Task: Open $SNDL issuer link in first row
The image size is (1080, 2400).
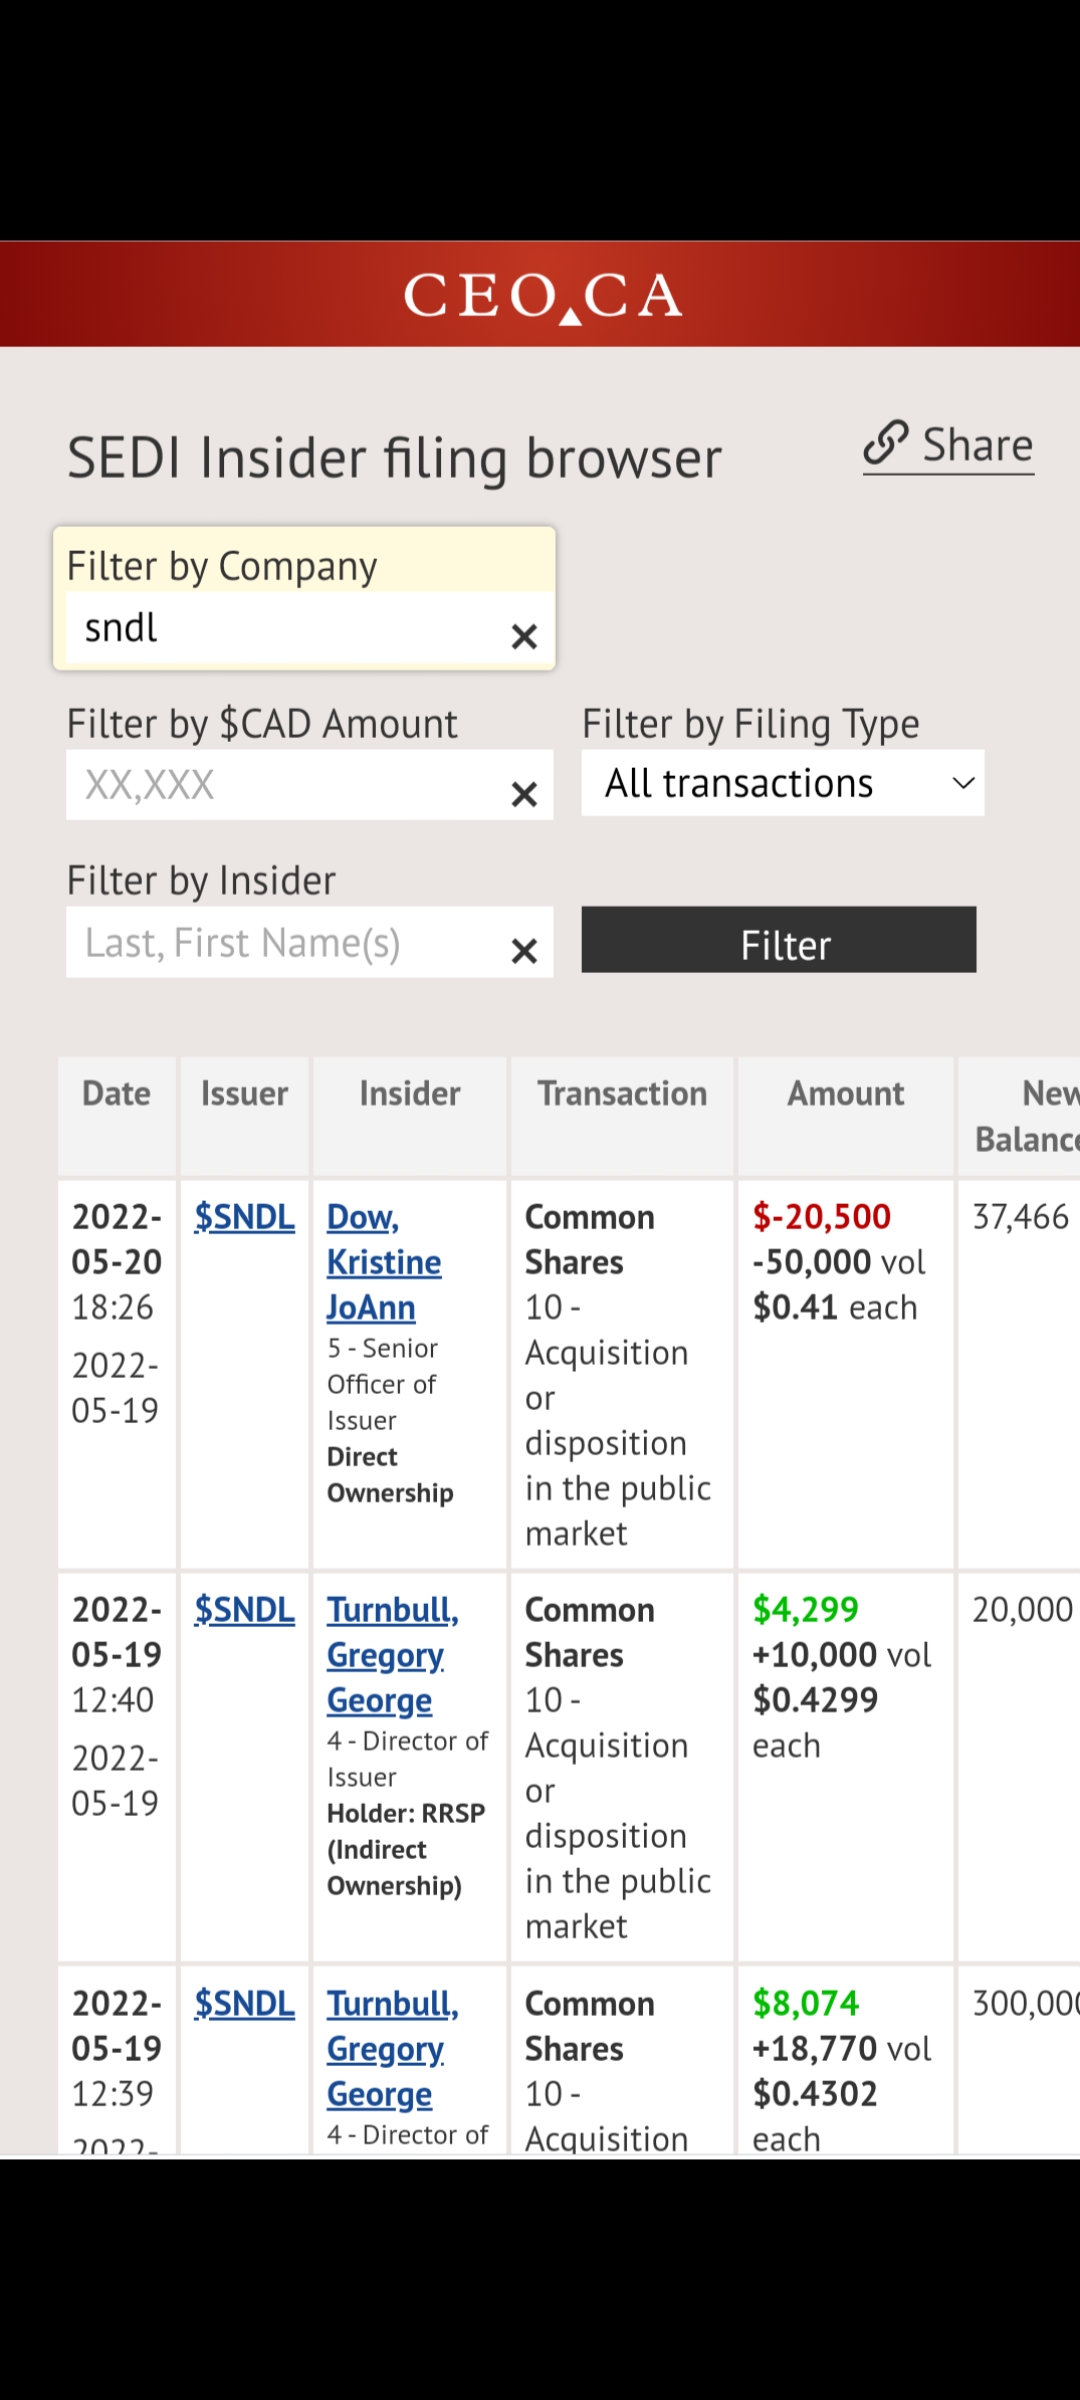Action: pyautogui.click(x=244, y=1217)
